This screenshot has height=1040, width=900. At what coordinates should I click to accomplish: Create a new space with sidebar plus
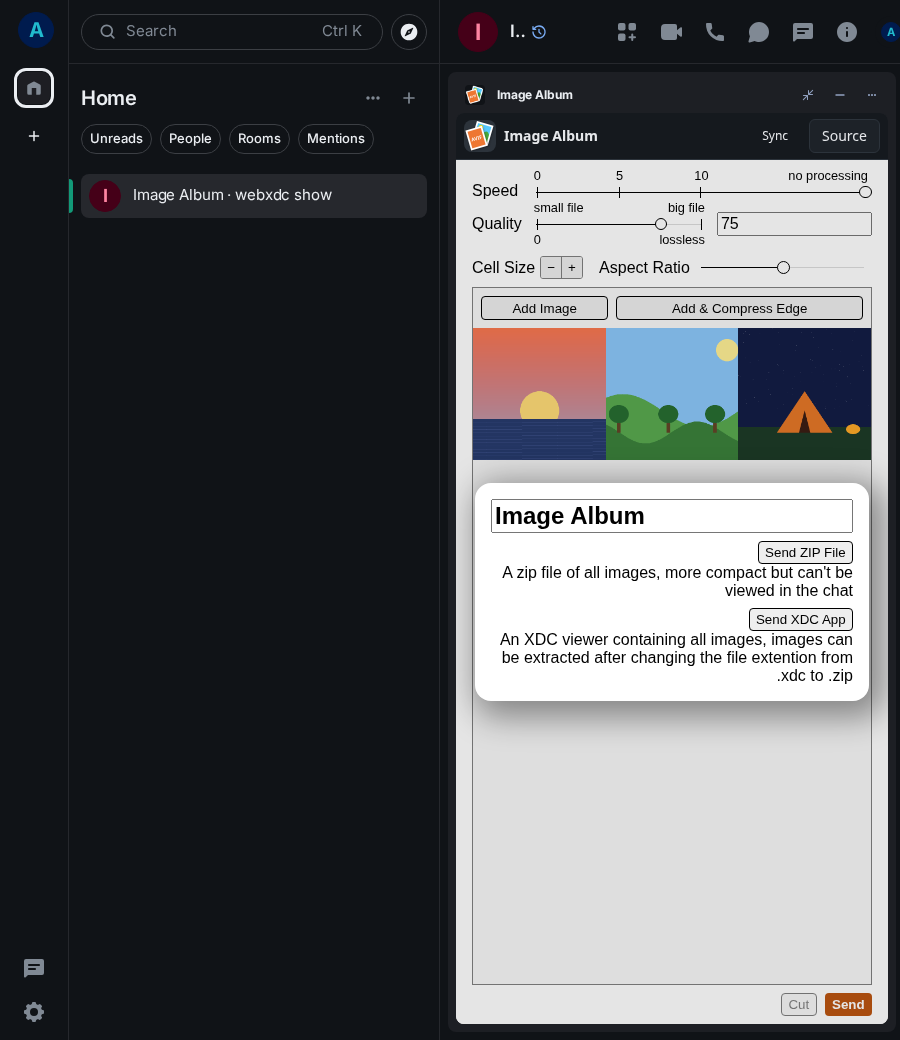coord(34,136)
